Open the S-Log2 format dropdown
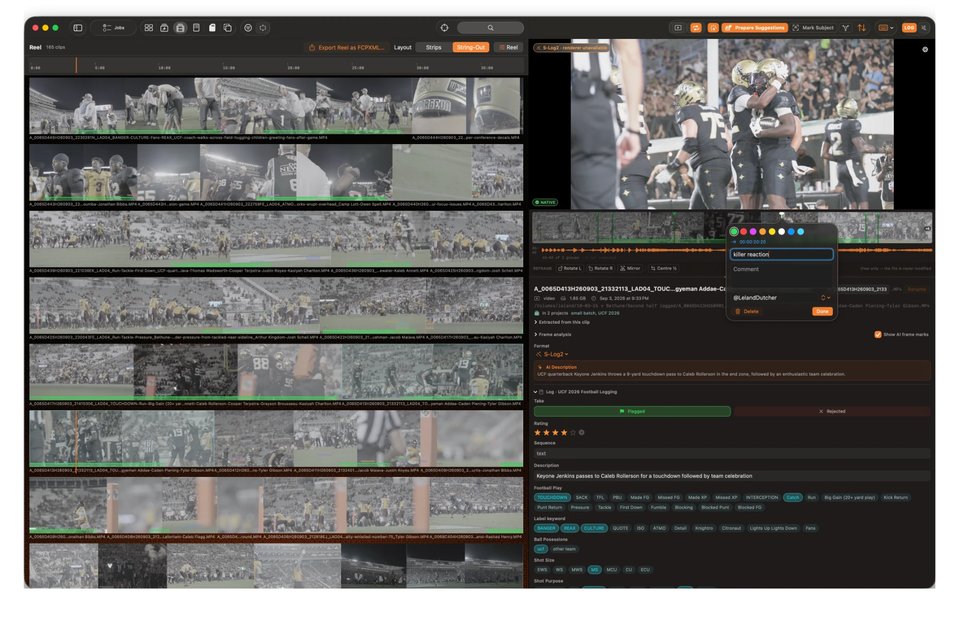 (x=553, y=354)
